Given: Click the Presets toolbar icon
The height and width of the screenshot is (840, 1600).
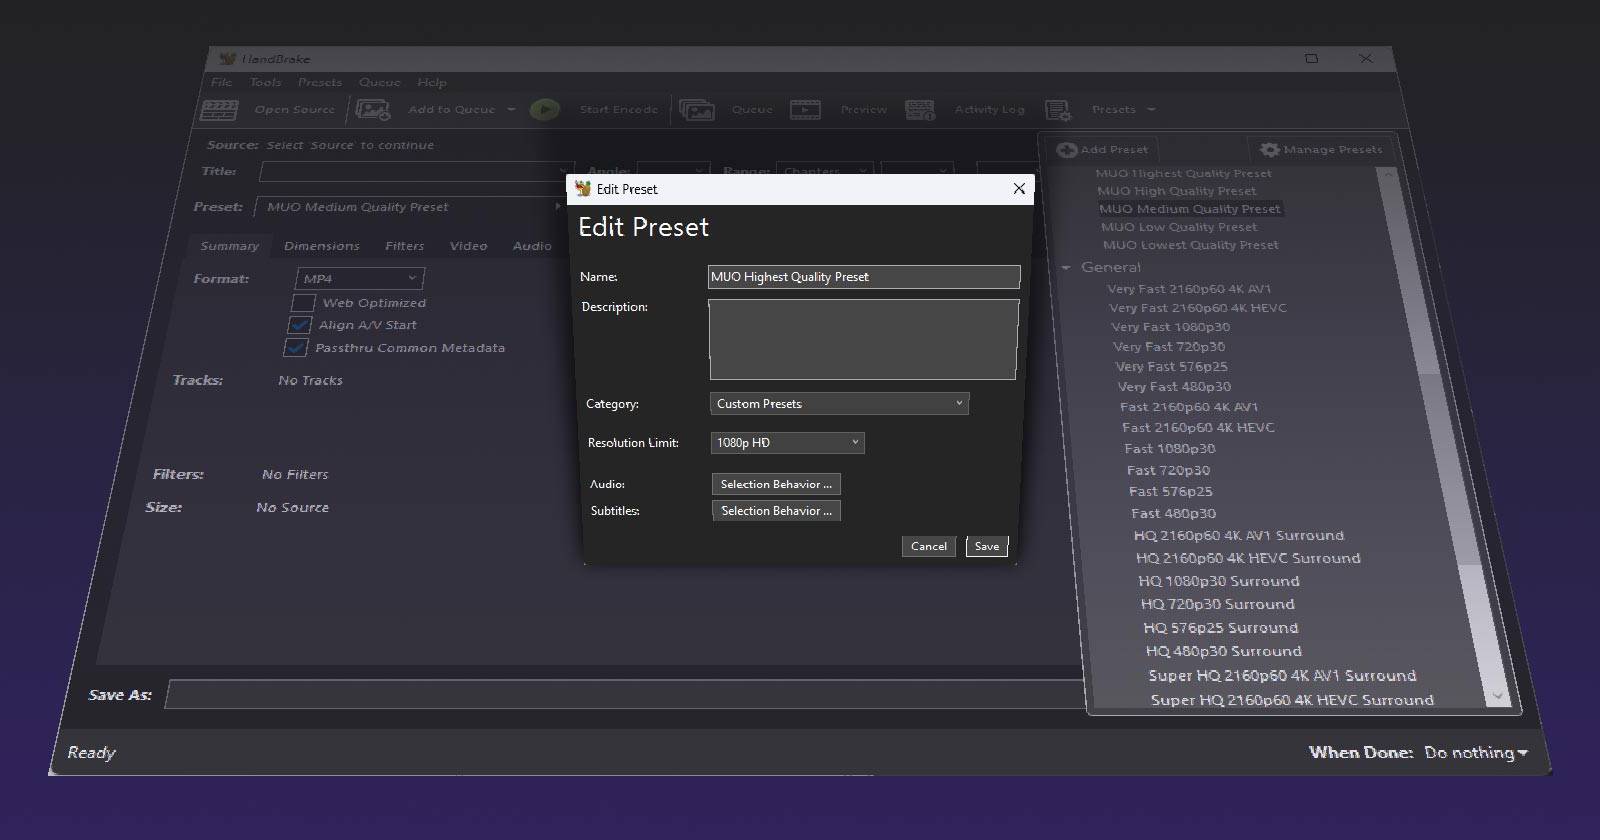Looking at the screenshot, I should 1058,110.
